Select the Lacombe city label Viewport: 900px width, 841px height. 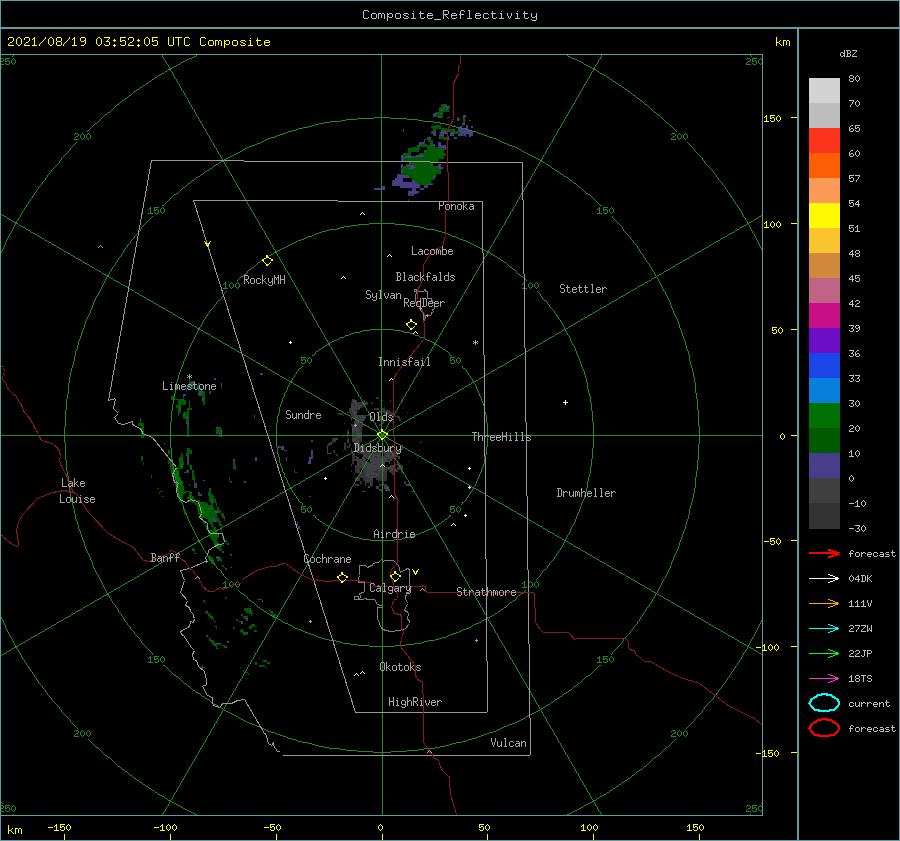pyautogui.click(x=432, y=251)
